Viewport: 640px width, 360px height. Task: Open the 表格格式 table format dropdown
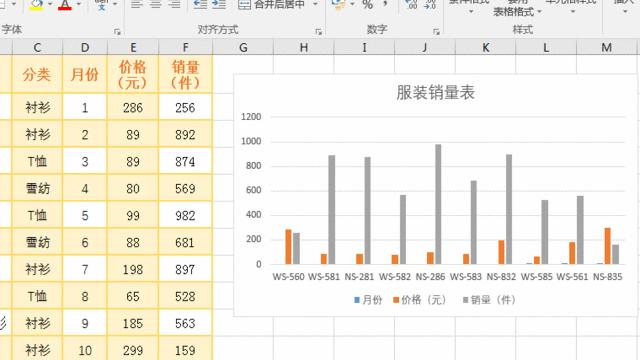[517, 11]
